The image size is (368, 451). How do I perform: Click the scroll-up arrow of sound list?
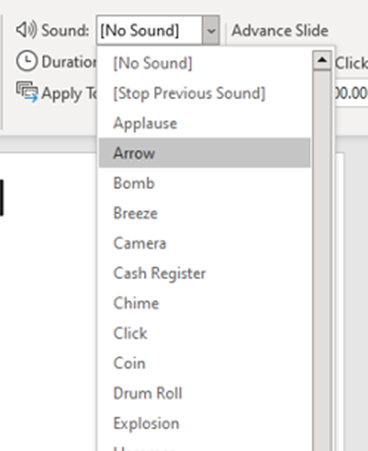tap(322, 60)
